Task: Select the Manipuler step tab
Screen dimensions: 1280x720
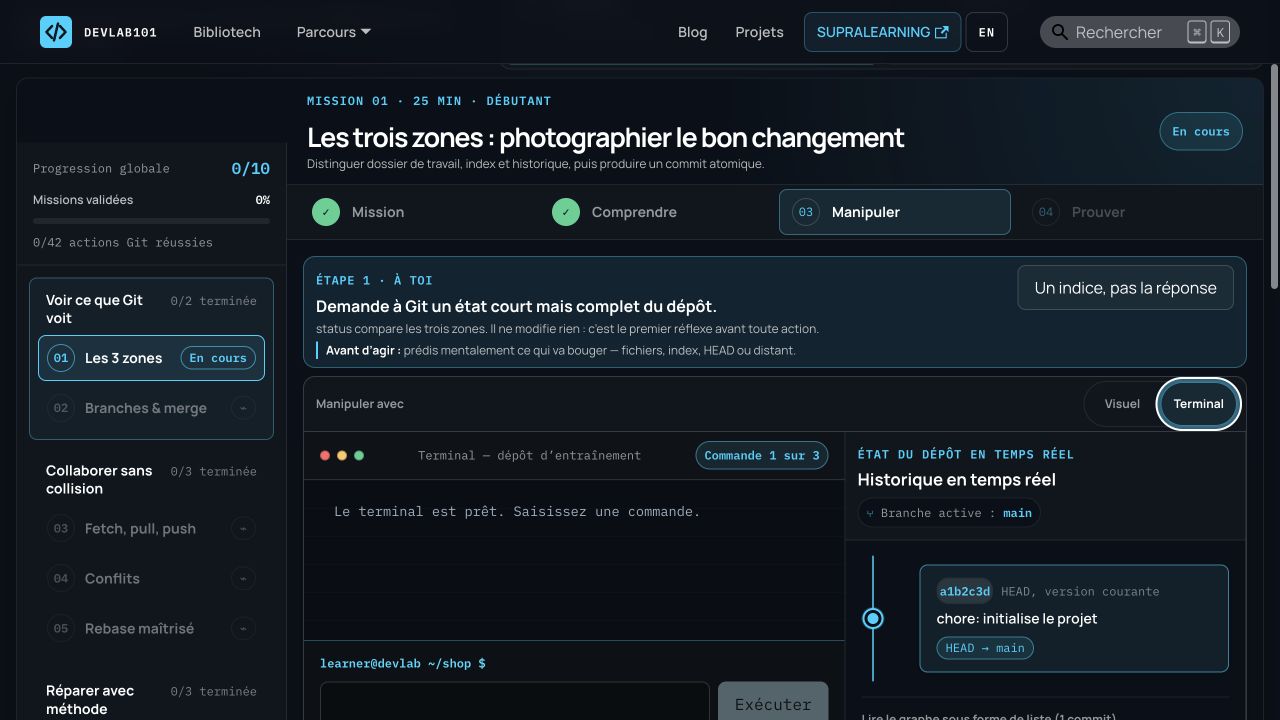Action: [895, 212]
